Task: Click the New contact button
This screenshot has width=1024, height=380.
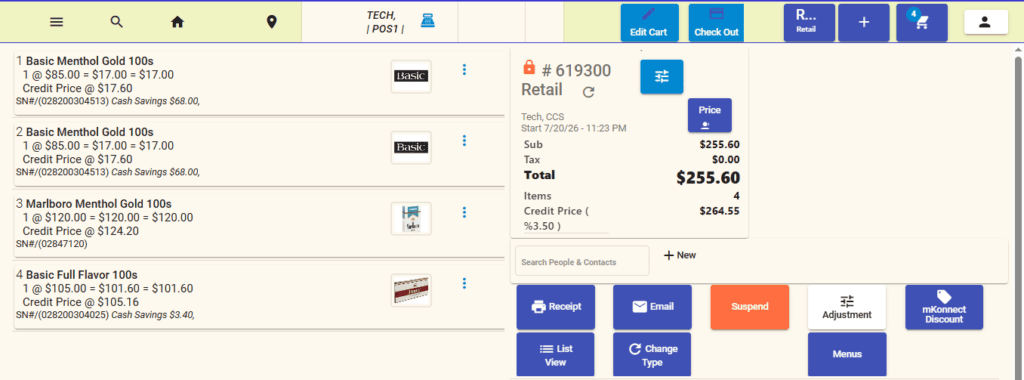Action: (x=680, y=255)
